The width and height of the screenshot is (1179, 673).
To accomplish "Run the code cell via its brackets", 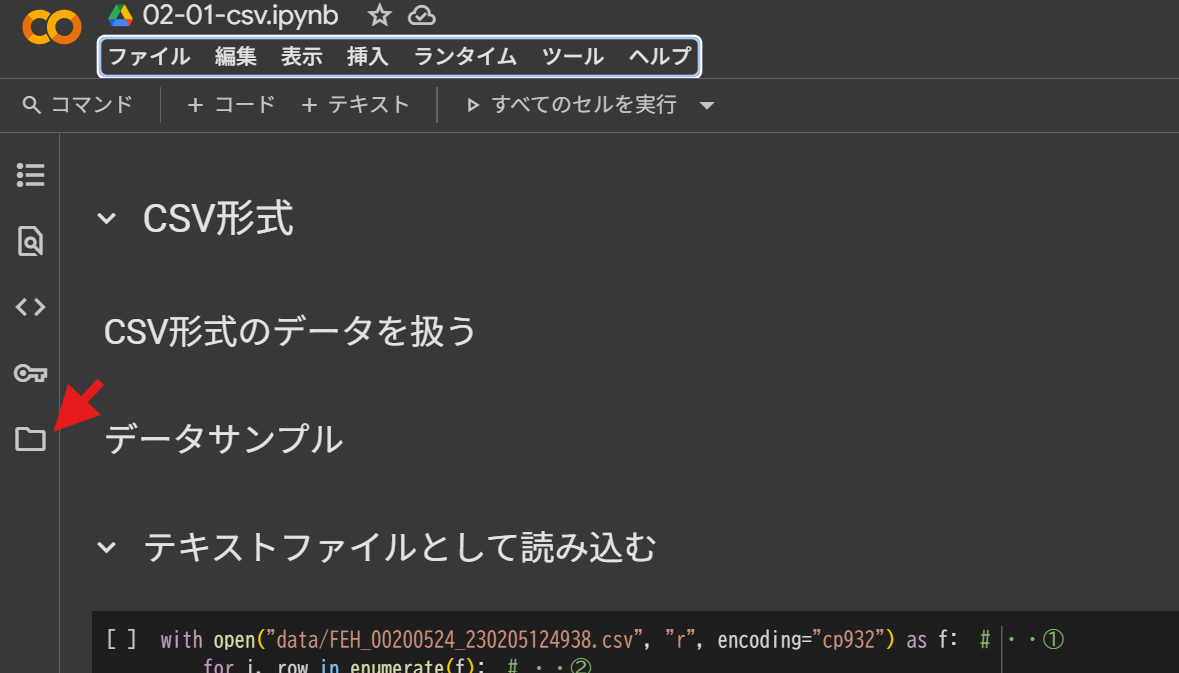I will [x=121, y=640].
